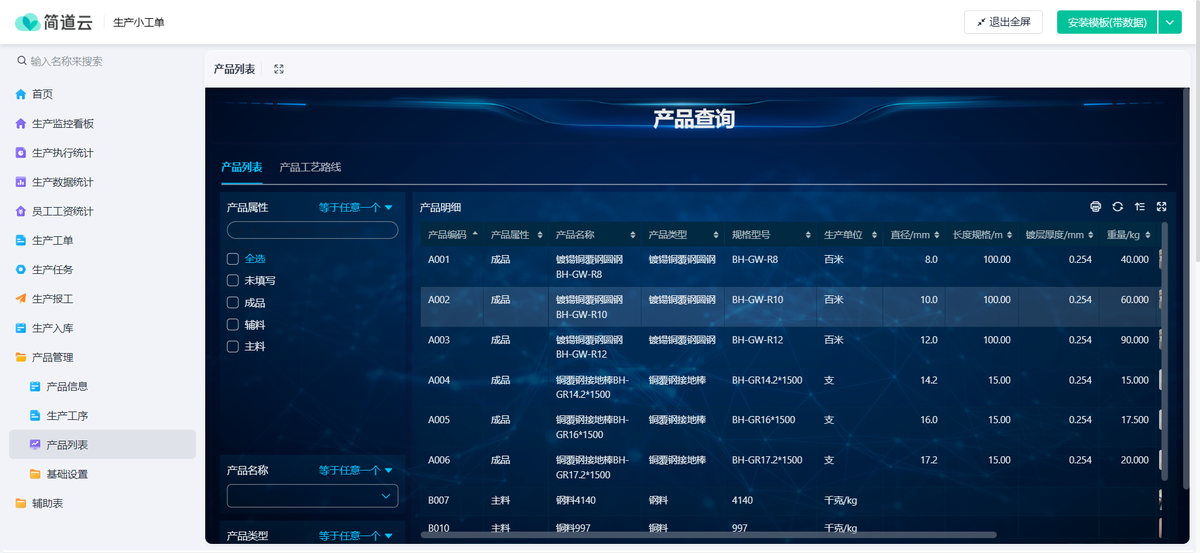1200x553 pixels.
Task: Click the 生产执行统计 icon
Action: click(21, 153)
